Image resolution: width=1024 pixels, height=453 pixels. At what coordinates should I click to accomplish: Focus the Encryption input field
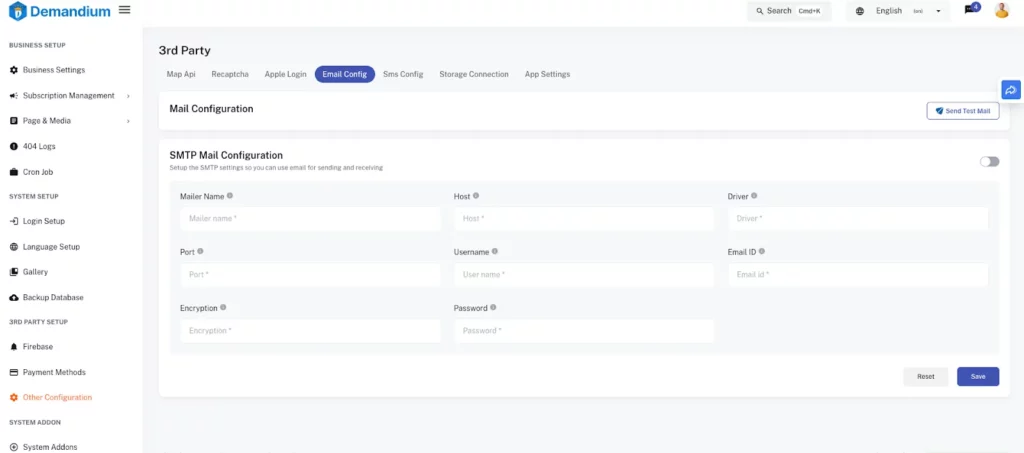(x=310, y=331)
